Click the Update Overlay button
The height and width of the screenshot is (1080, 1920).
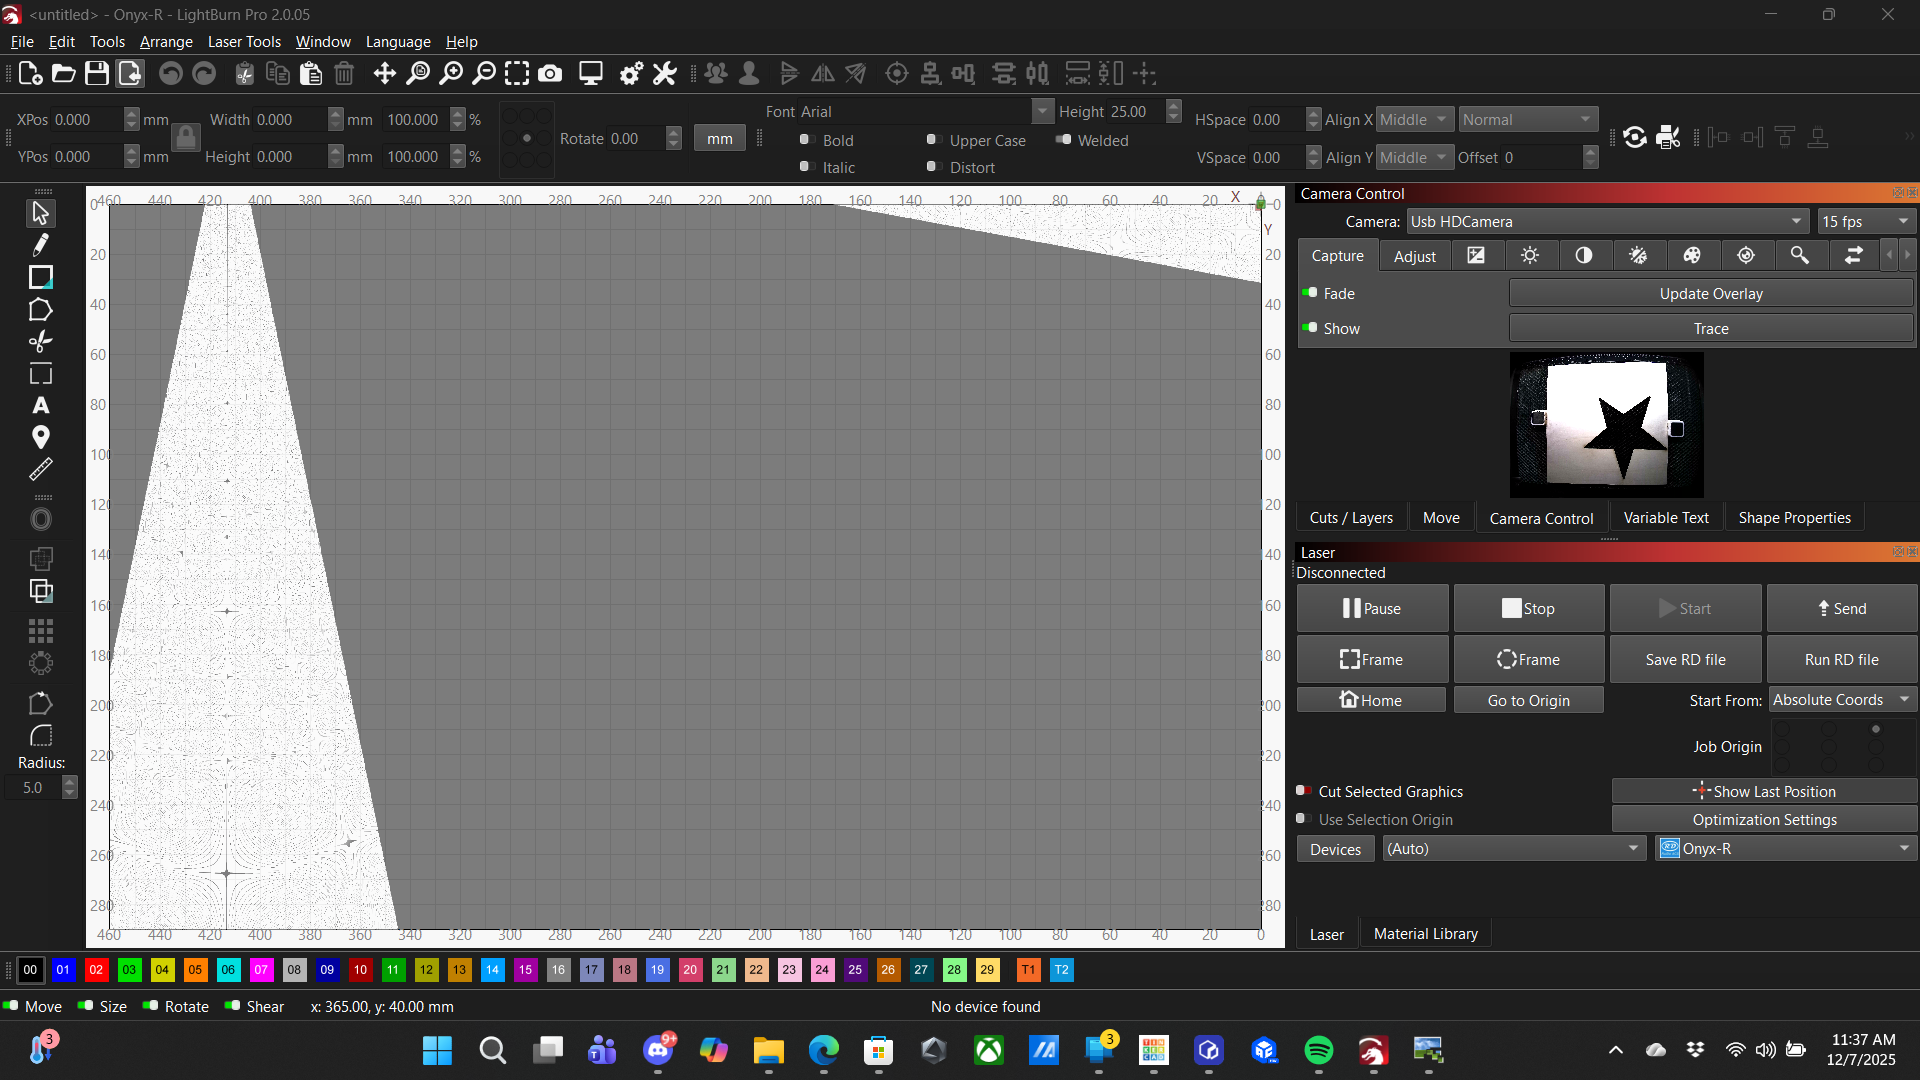(x=1710, y=293)
